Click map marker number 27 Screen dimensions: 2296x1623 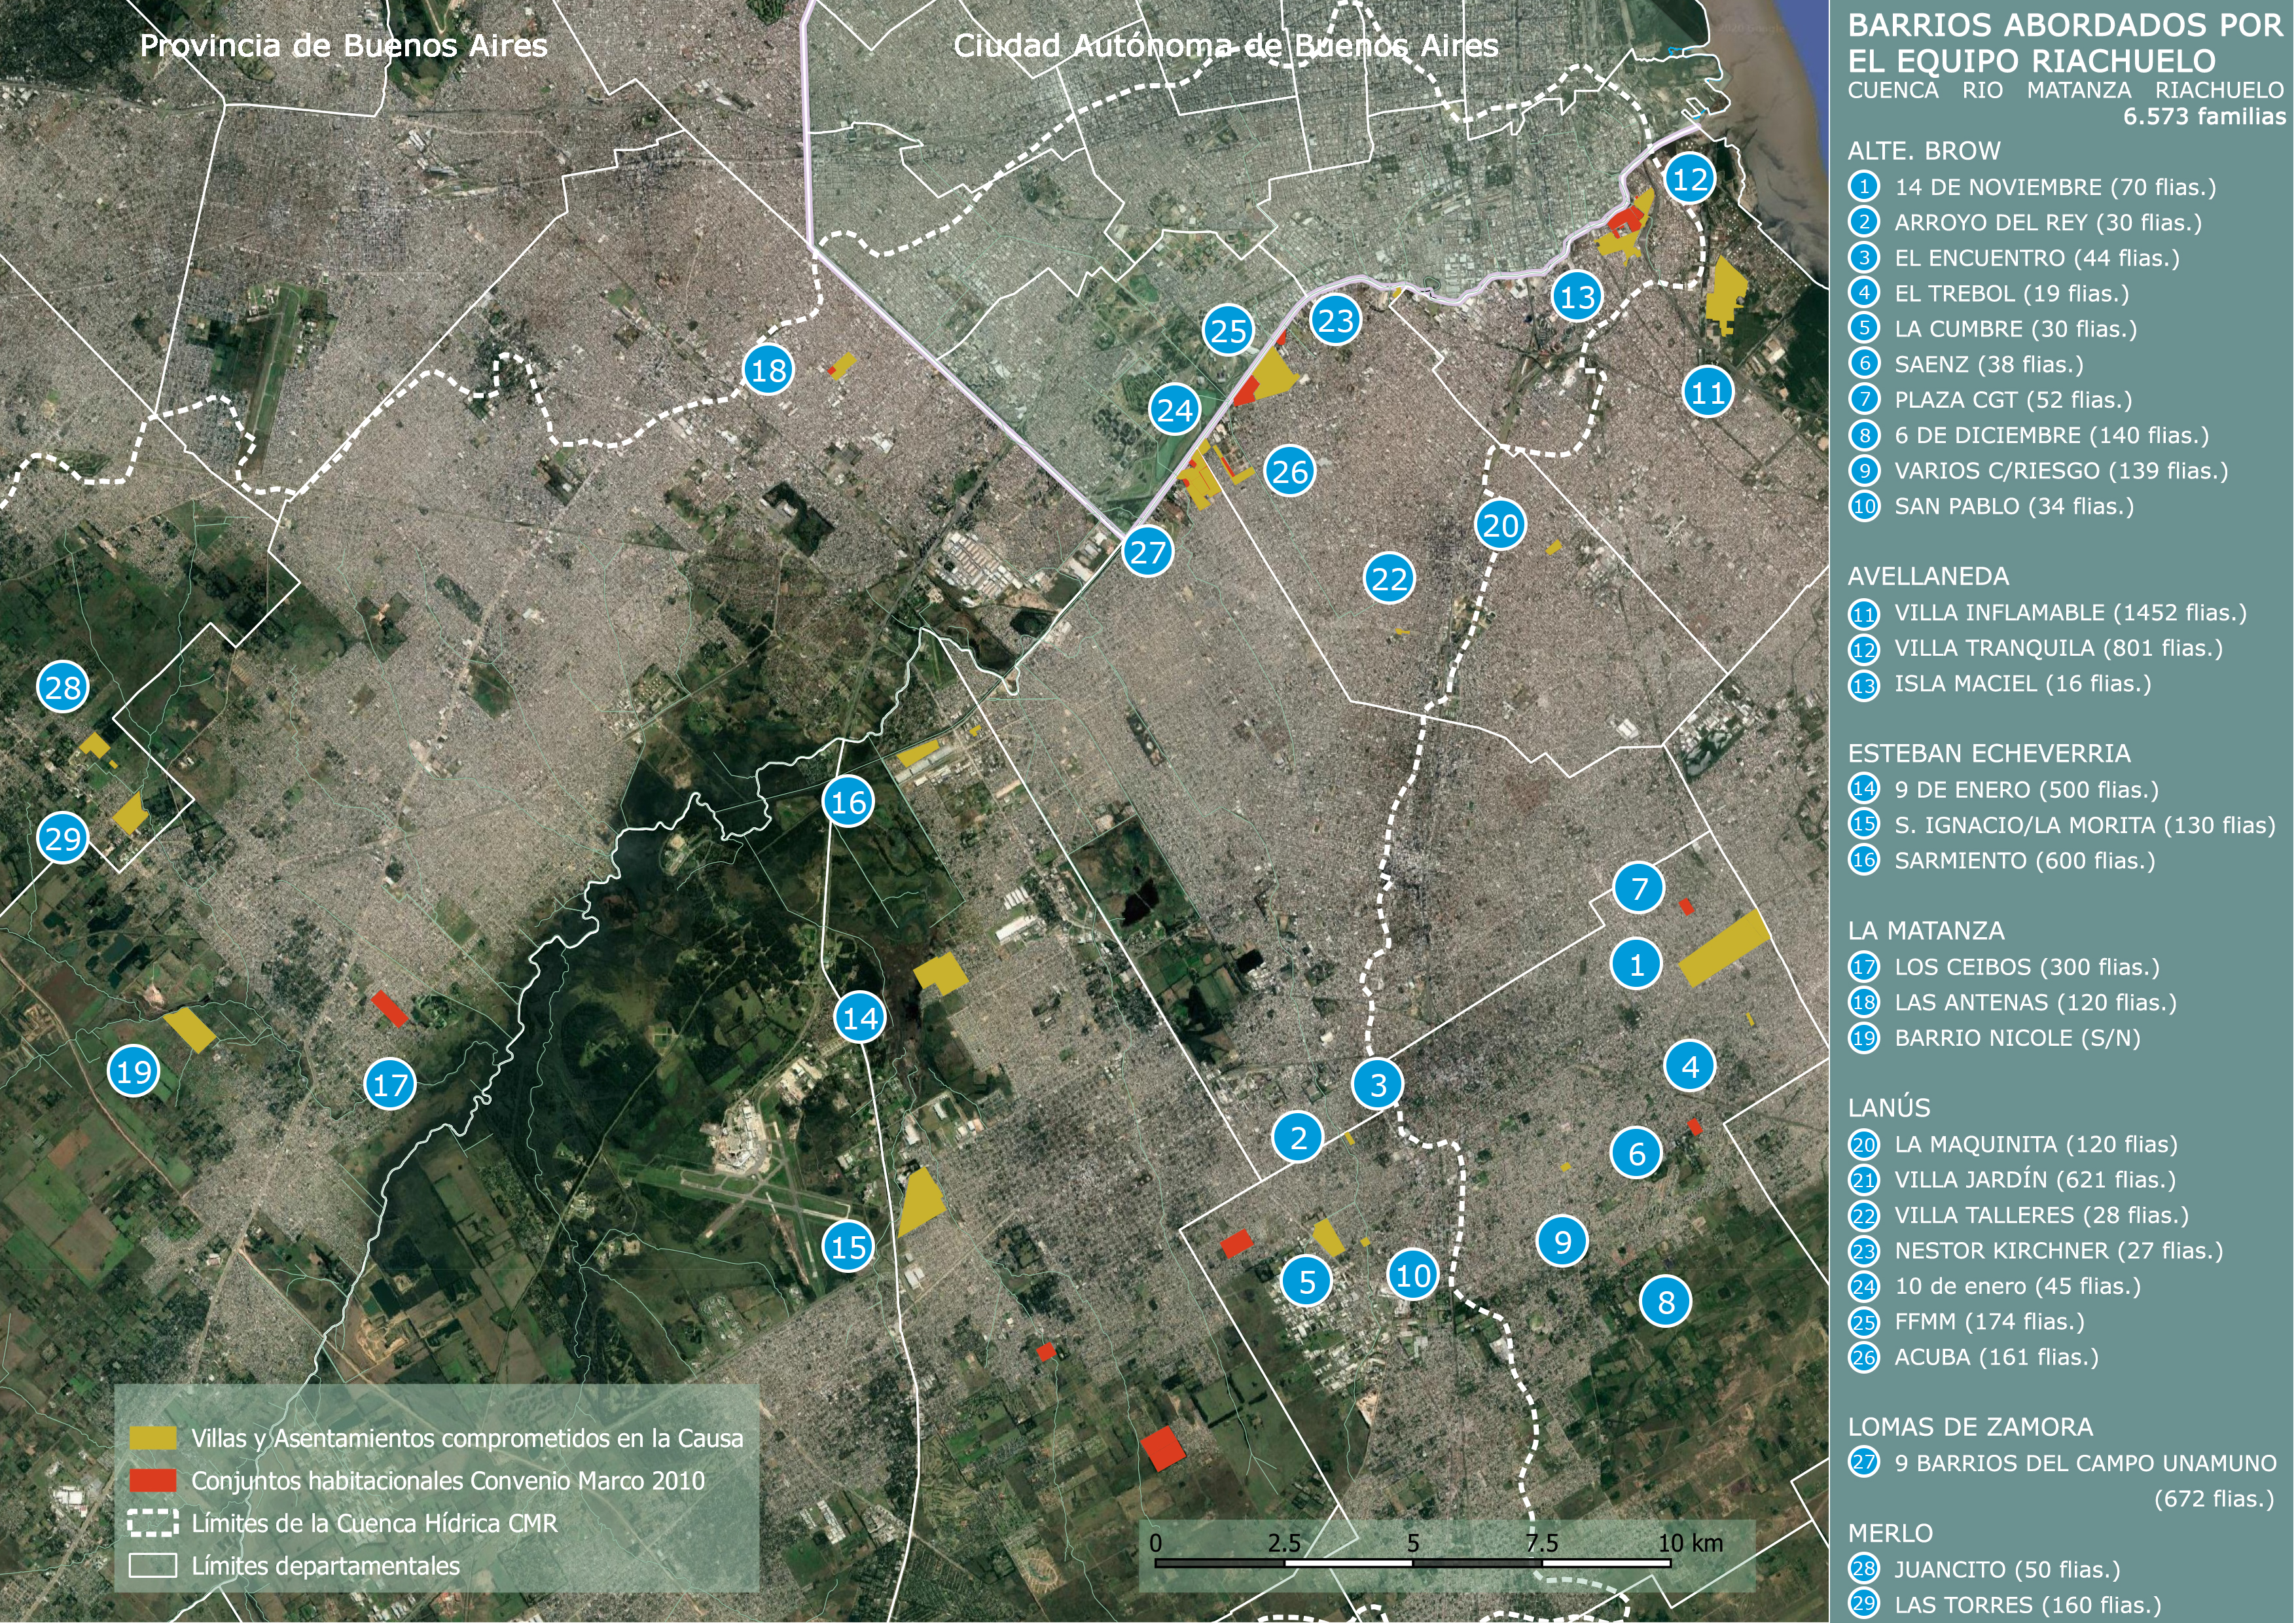tap(1147, 552)
